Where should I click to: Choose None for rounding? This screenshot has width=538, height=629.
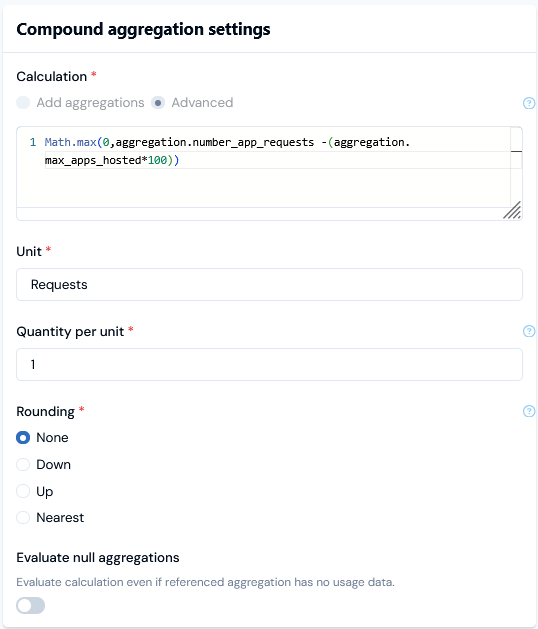[x=23, y=437]
